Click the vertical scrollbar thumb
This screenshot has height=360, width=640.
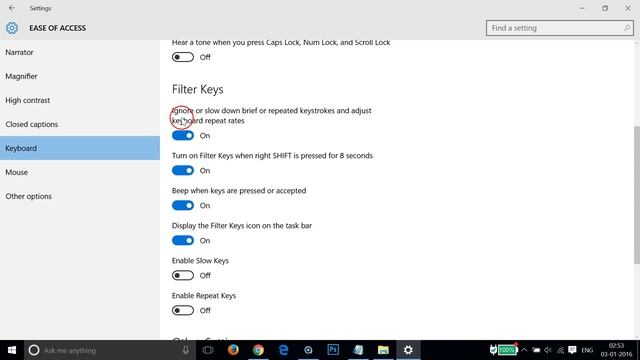pyautogui.click(x=636, y=195)
